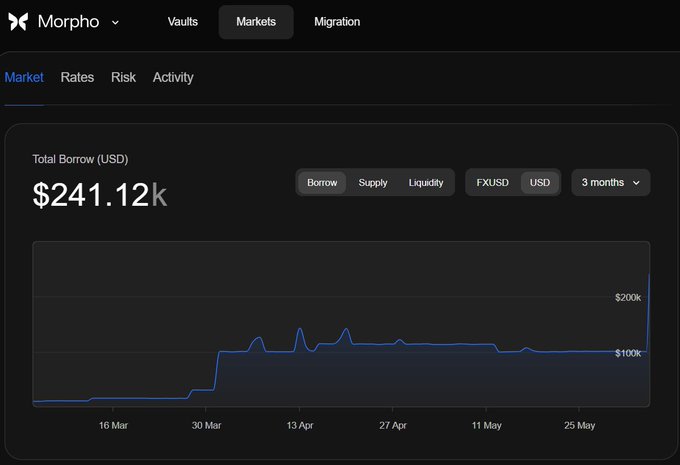Select the Supply chart mode
Screen dimensions: 680x465
tap(373, 183)
